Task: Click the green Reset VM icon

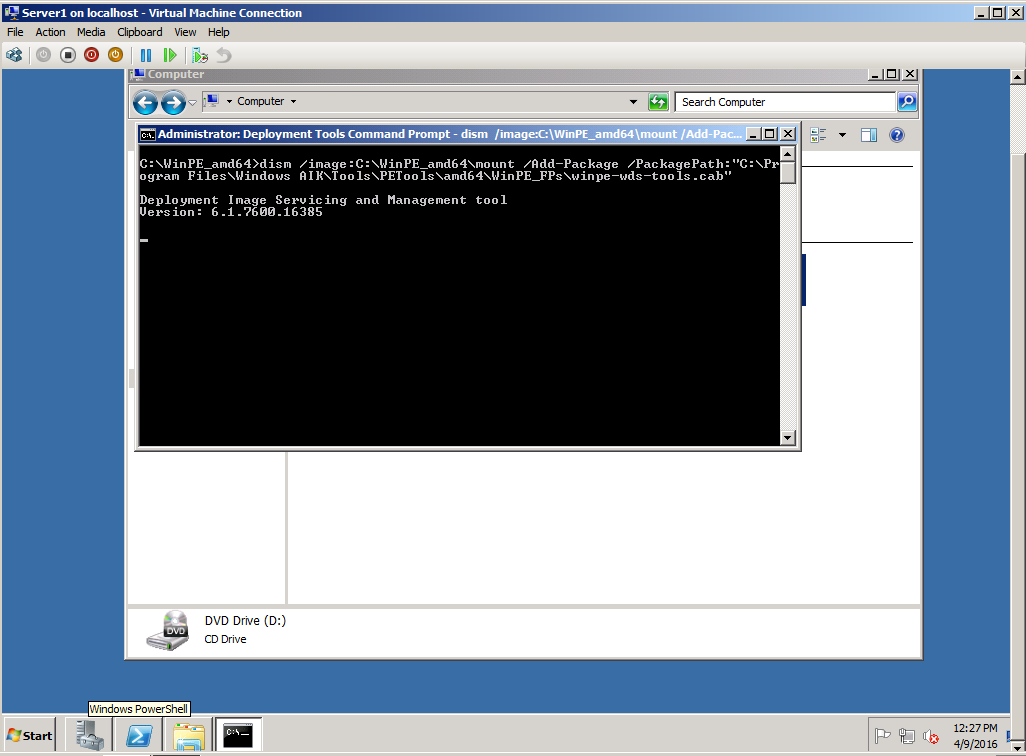Action: pyautogui.click(x=169, y=56)
